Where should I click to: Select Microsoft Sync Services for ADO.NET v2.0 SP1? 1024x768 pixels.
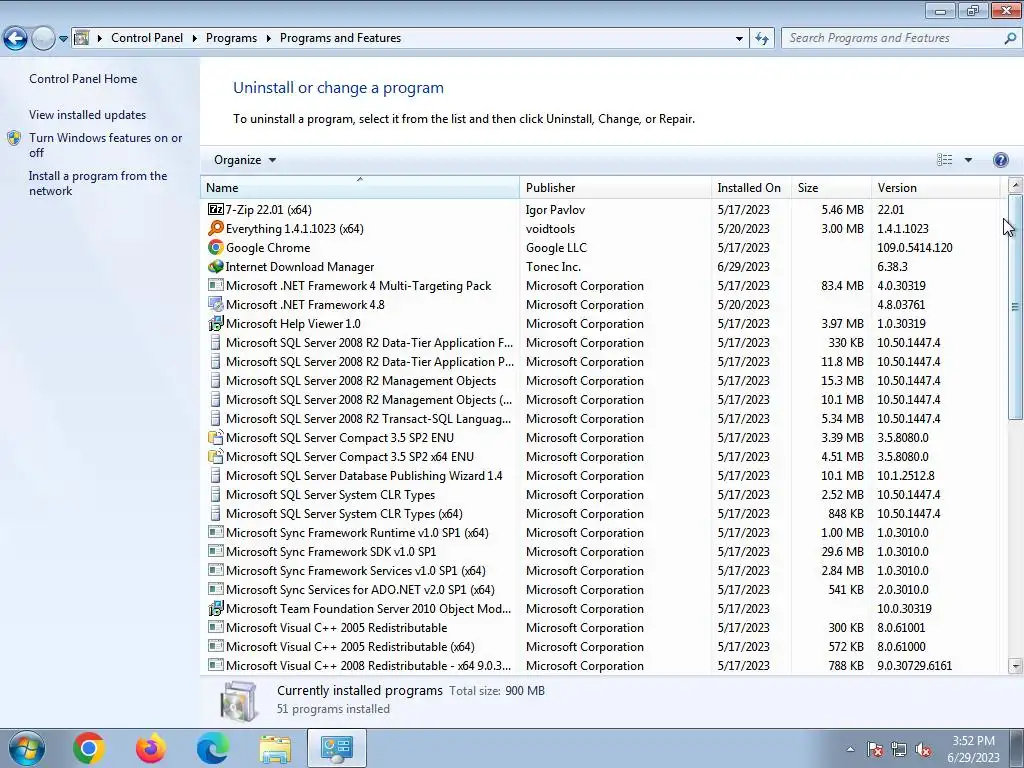point(600,590)
